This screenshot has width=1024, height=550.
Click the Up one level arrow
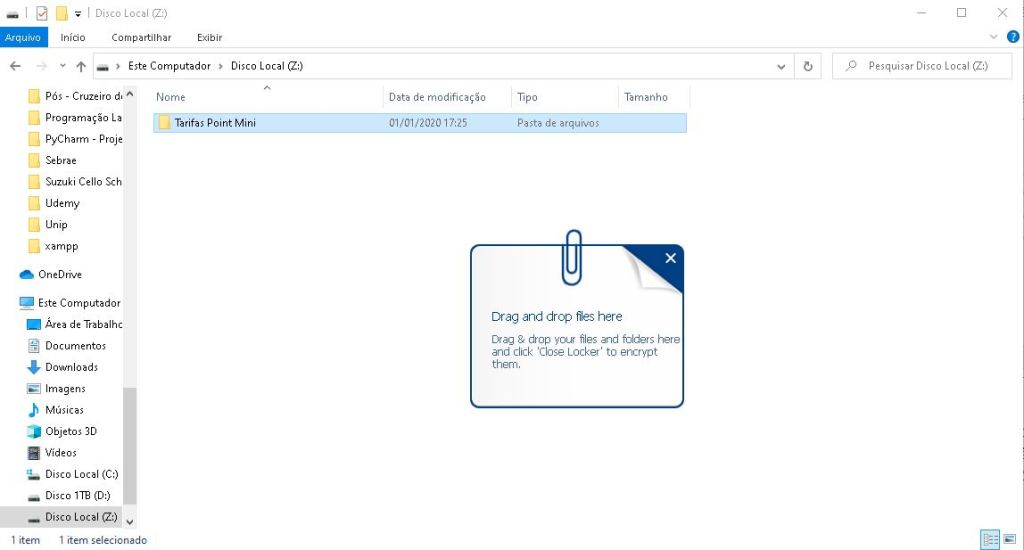click(x=81, y=66)
